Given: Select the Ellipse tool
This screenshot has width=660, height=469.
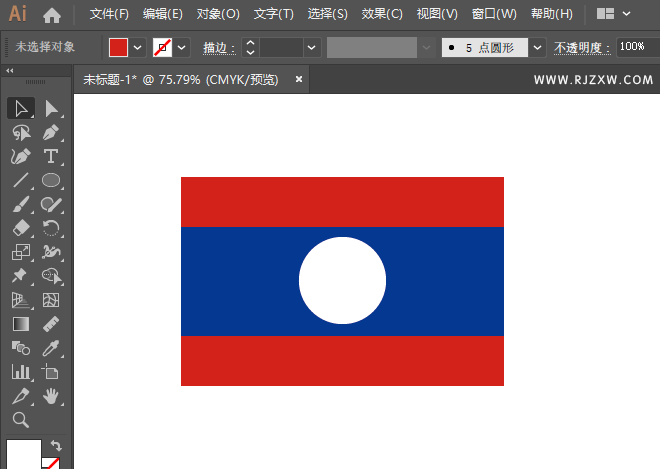Looking at the screenshot, I should (51, 180).
